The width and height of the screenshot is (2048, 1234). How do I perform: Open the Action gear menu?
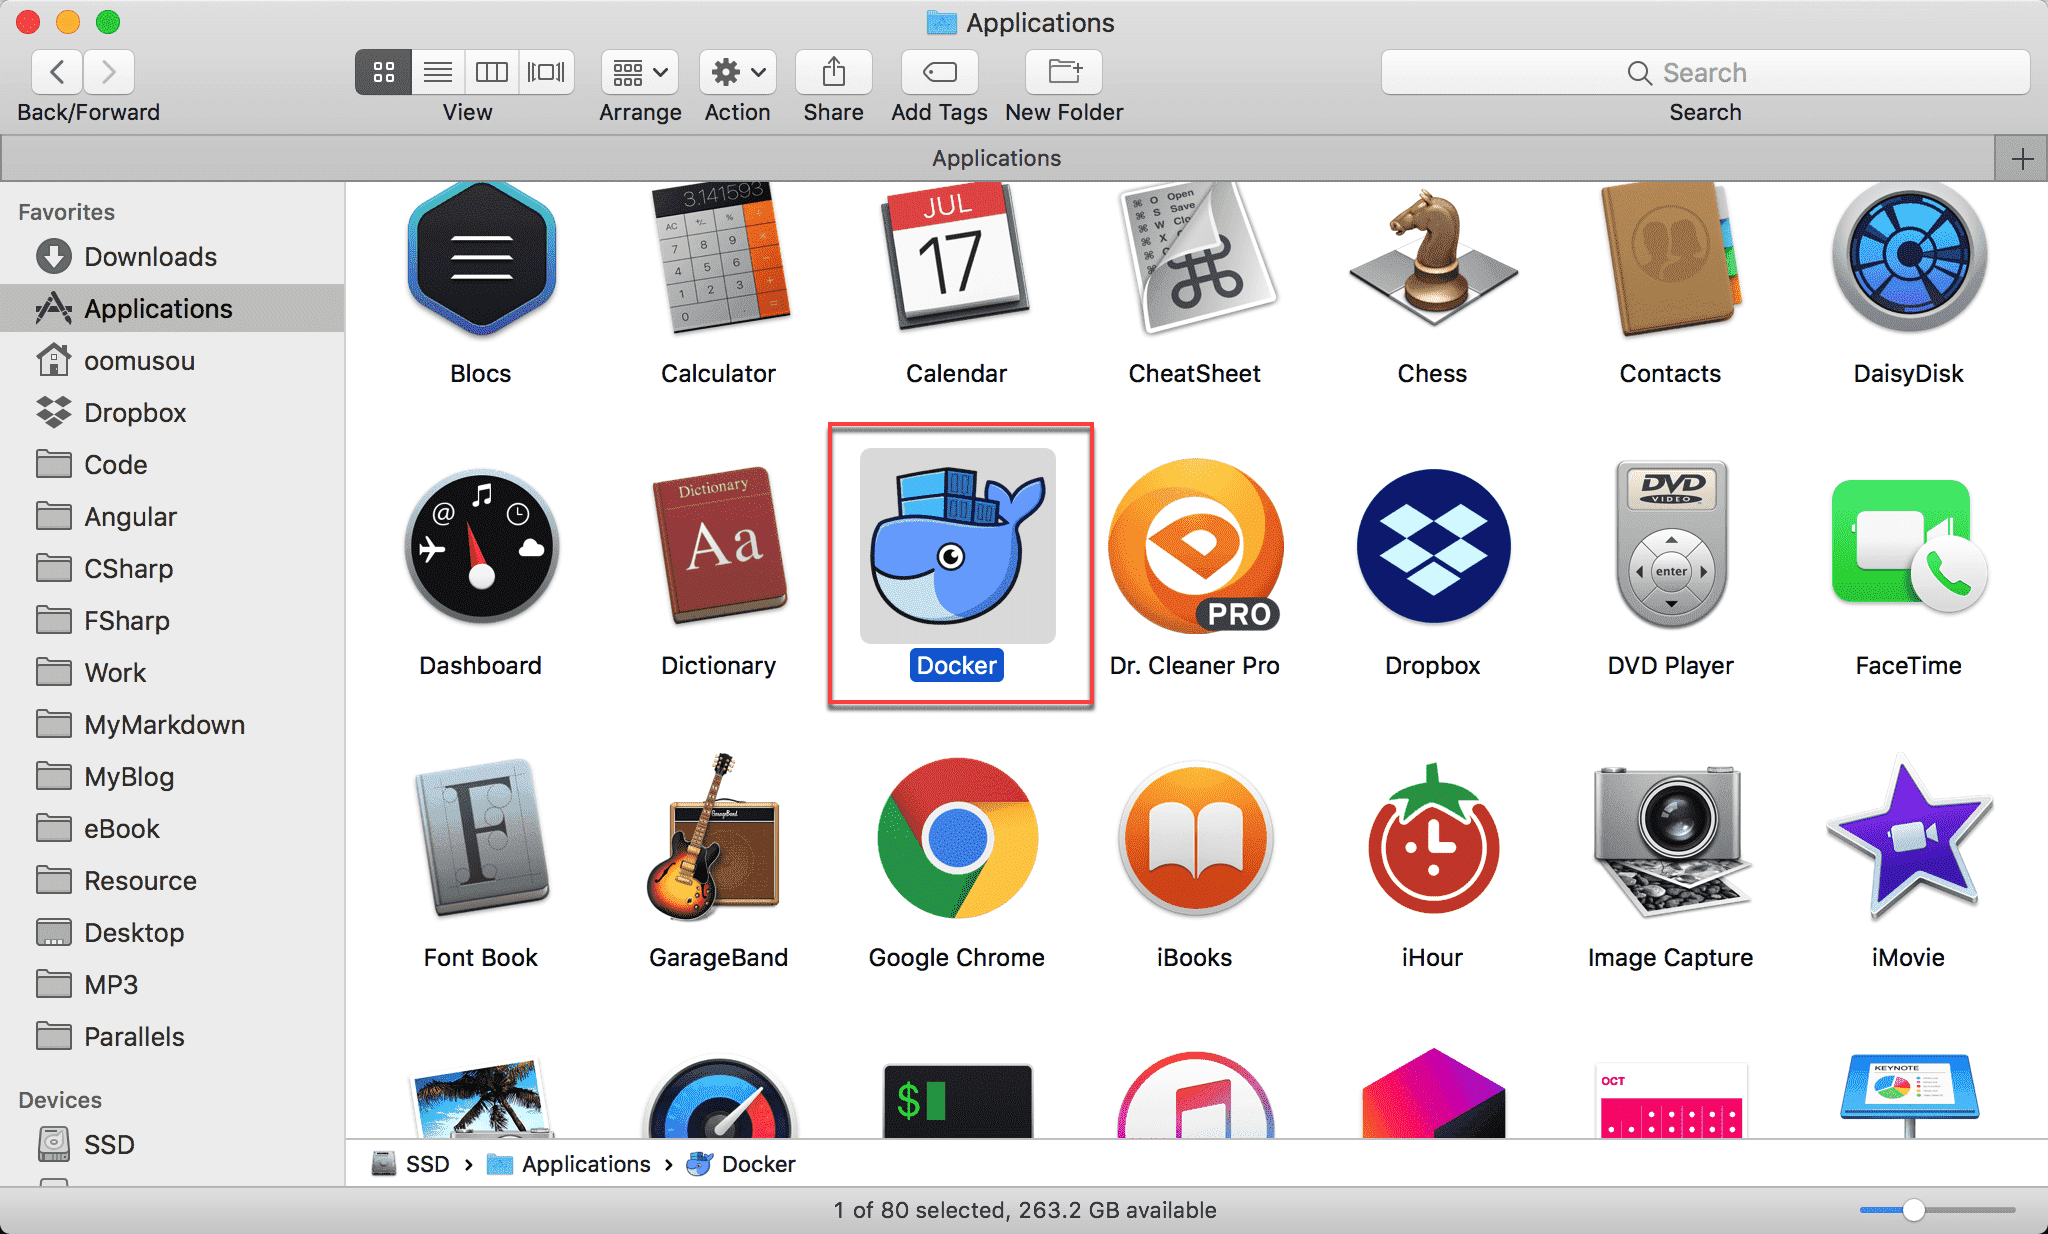coord(738,72)
